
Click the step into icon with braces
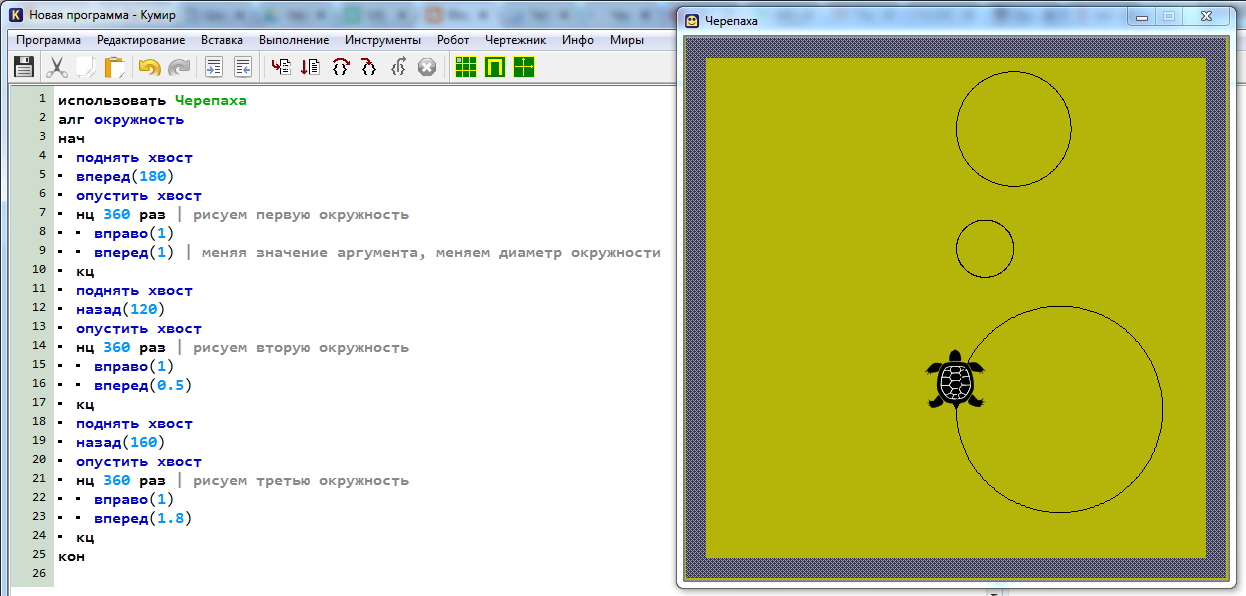click(x=368, y=67)
